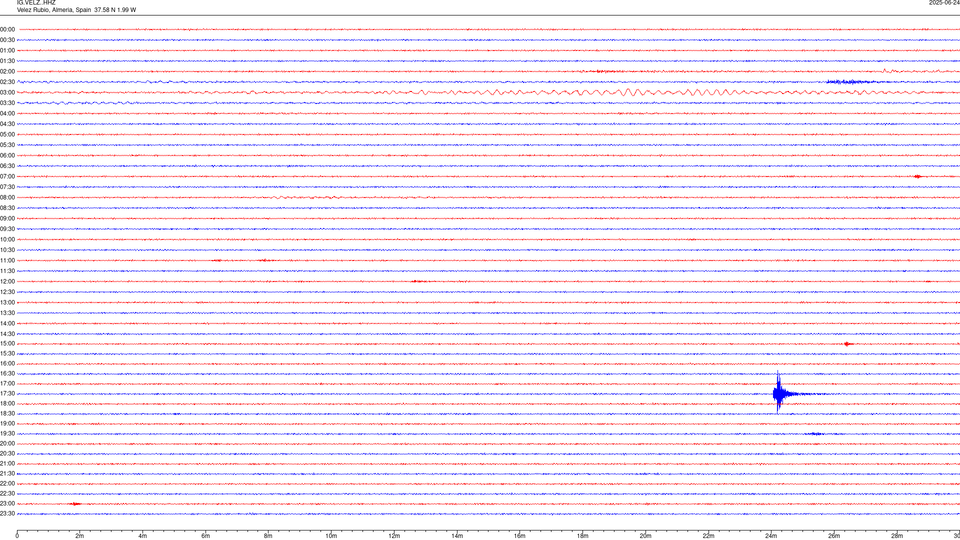The width and height of the screenshot is (960, 540).
Task: Click the 4m axis tick label
Action: [x=143, y=536]
